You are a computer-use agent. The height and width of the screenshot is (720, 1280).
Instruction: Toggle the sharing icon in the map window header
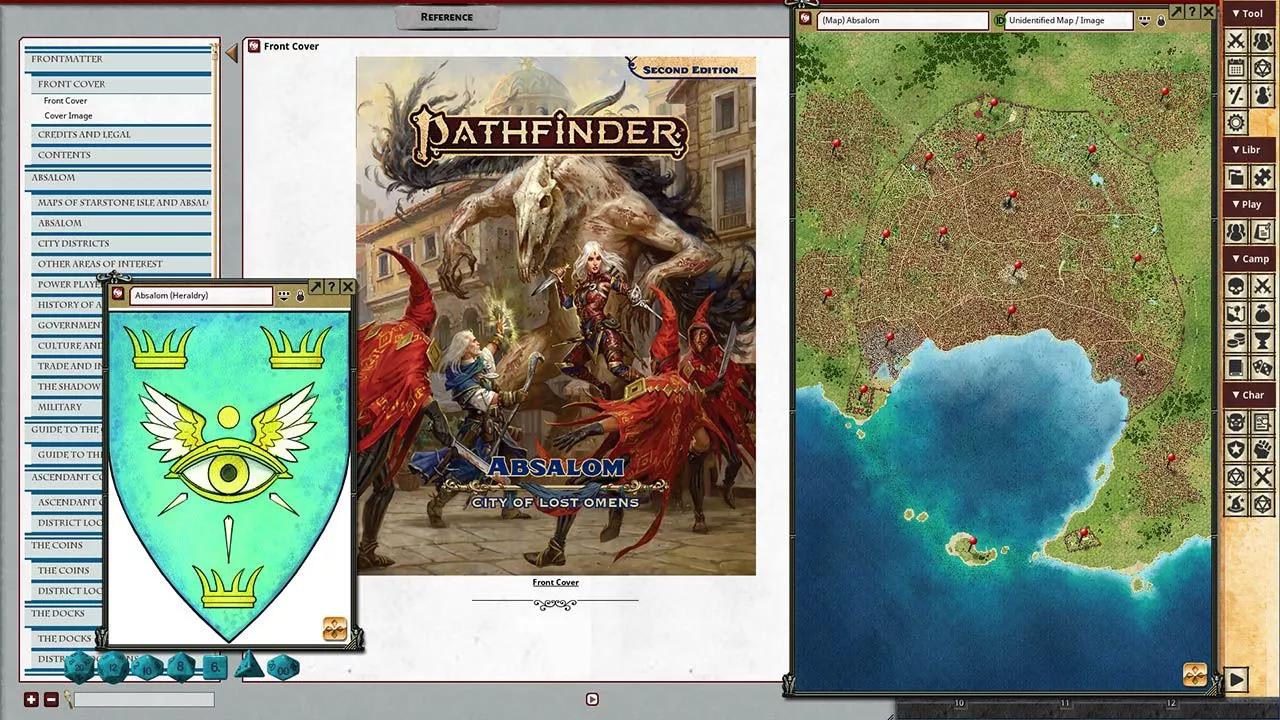pyautogui.click(x=1145, y=20)
